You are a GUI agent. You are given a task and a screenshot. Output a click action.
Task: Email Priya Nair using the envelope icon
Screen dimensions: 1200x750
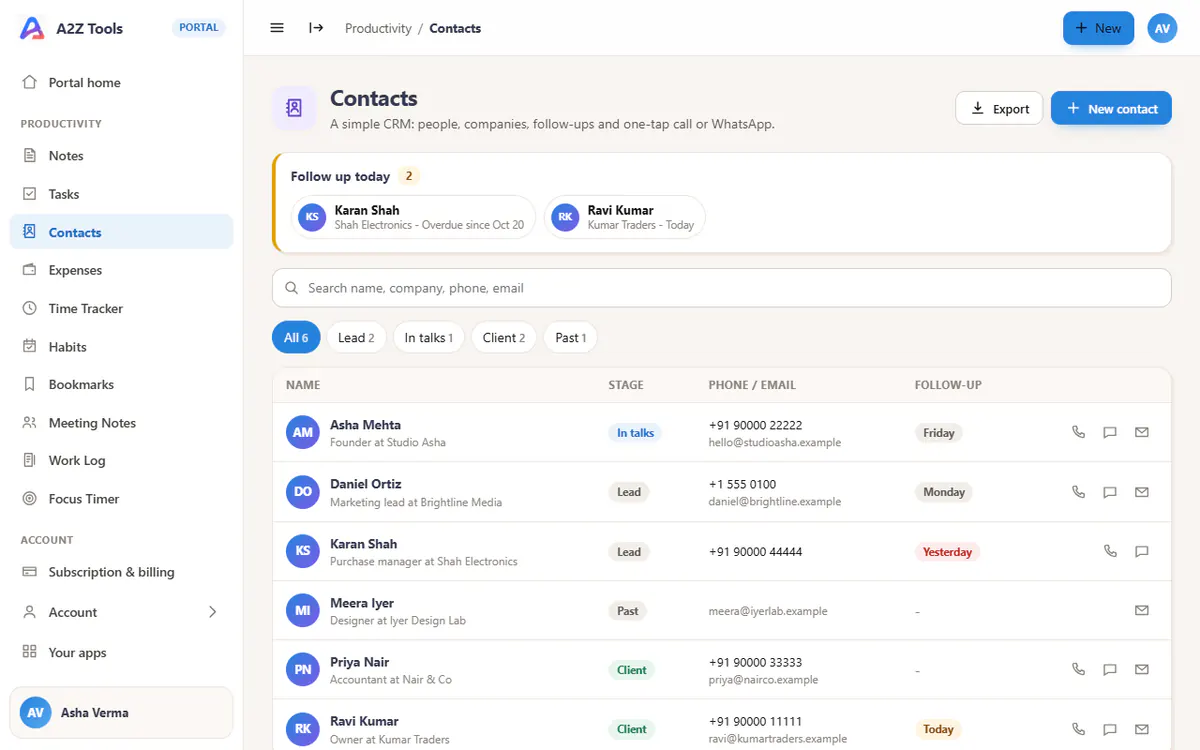[1142, 669]
